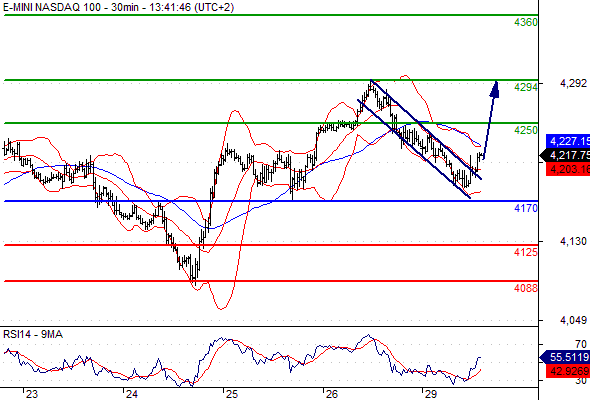Click the 4,049 price axis value
Viewport: 590px width, 400px height.
coord(573,320)
